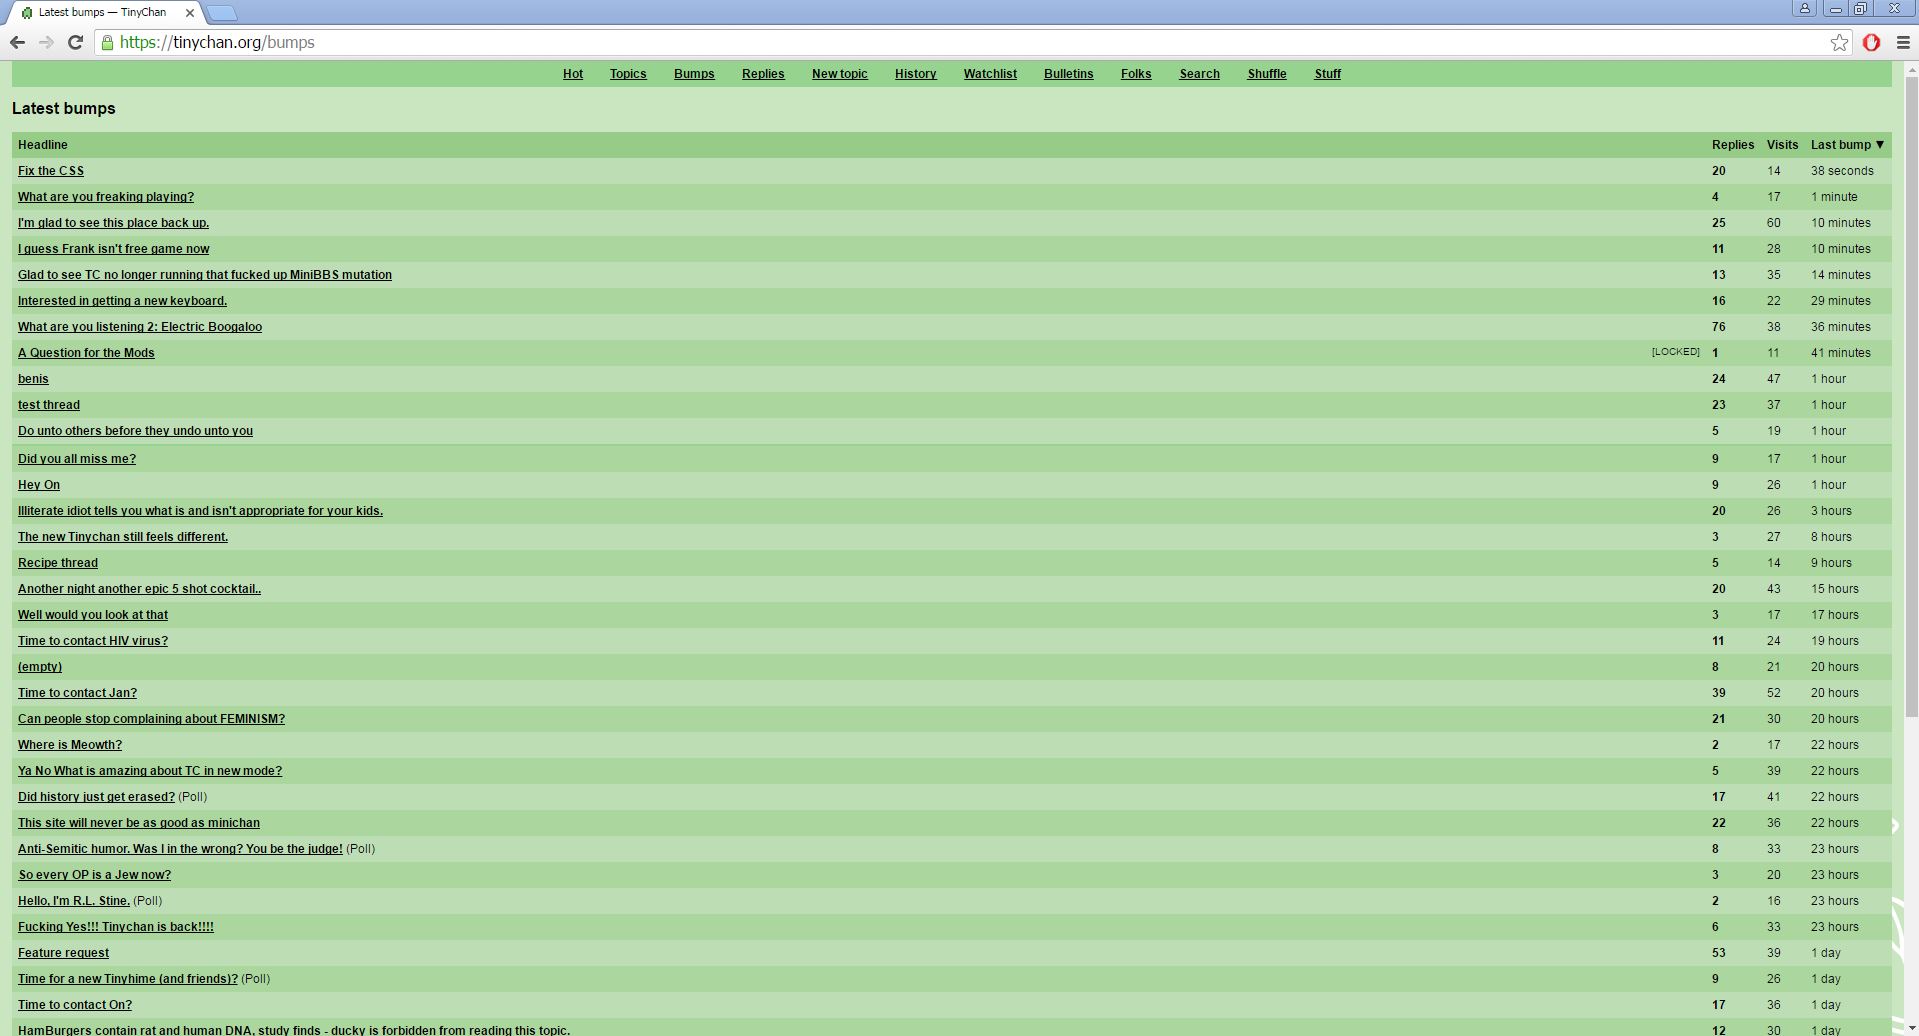1919x1036 pixels.
Task: Open a new browser tab
Action: 222,13
